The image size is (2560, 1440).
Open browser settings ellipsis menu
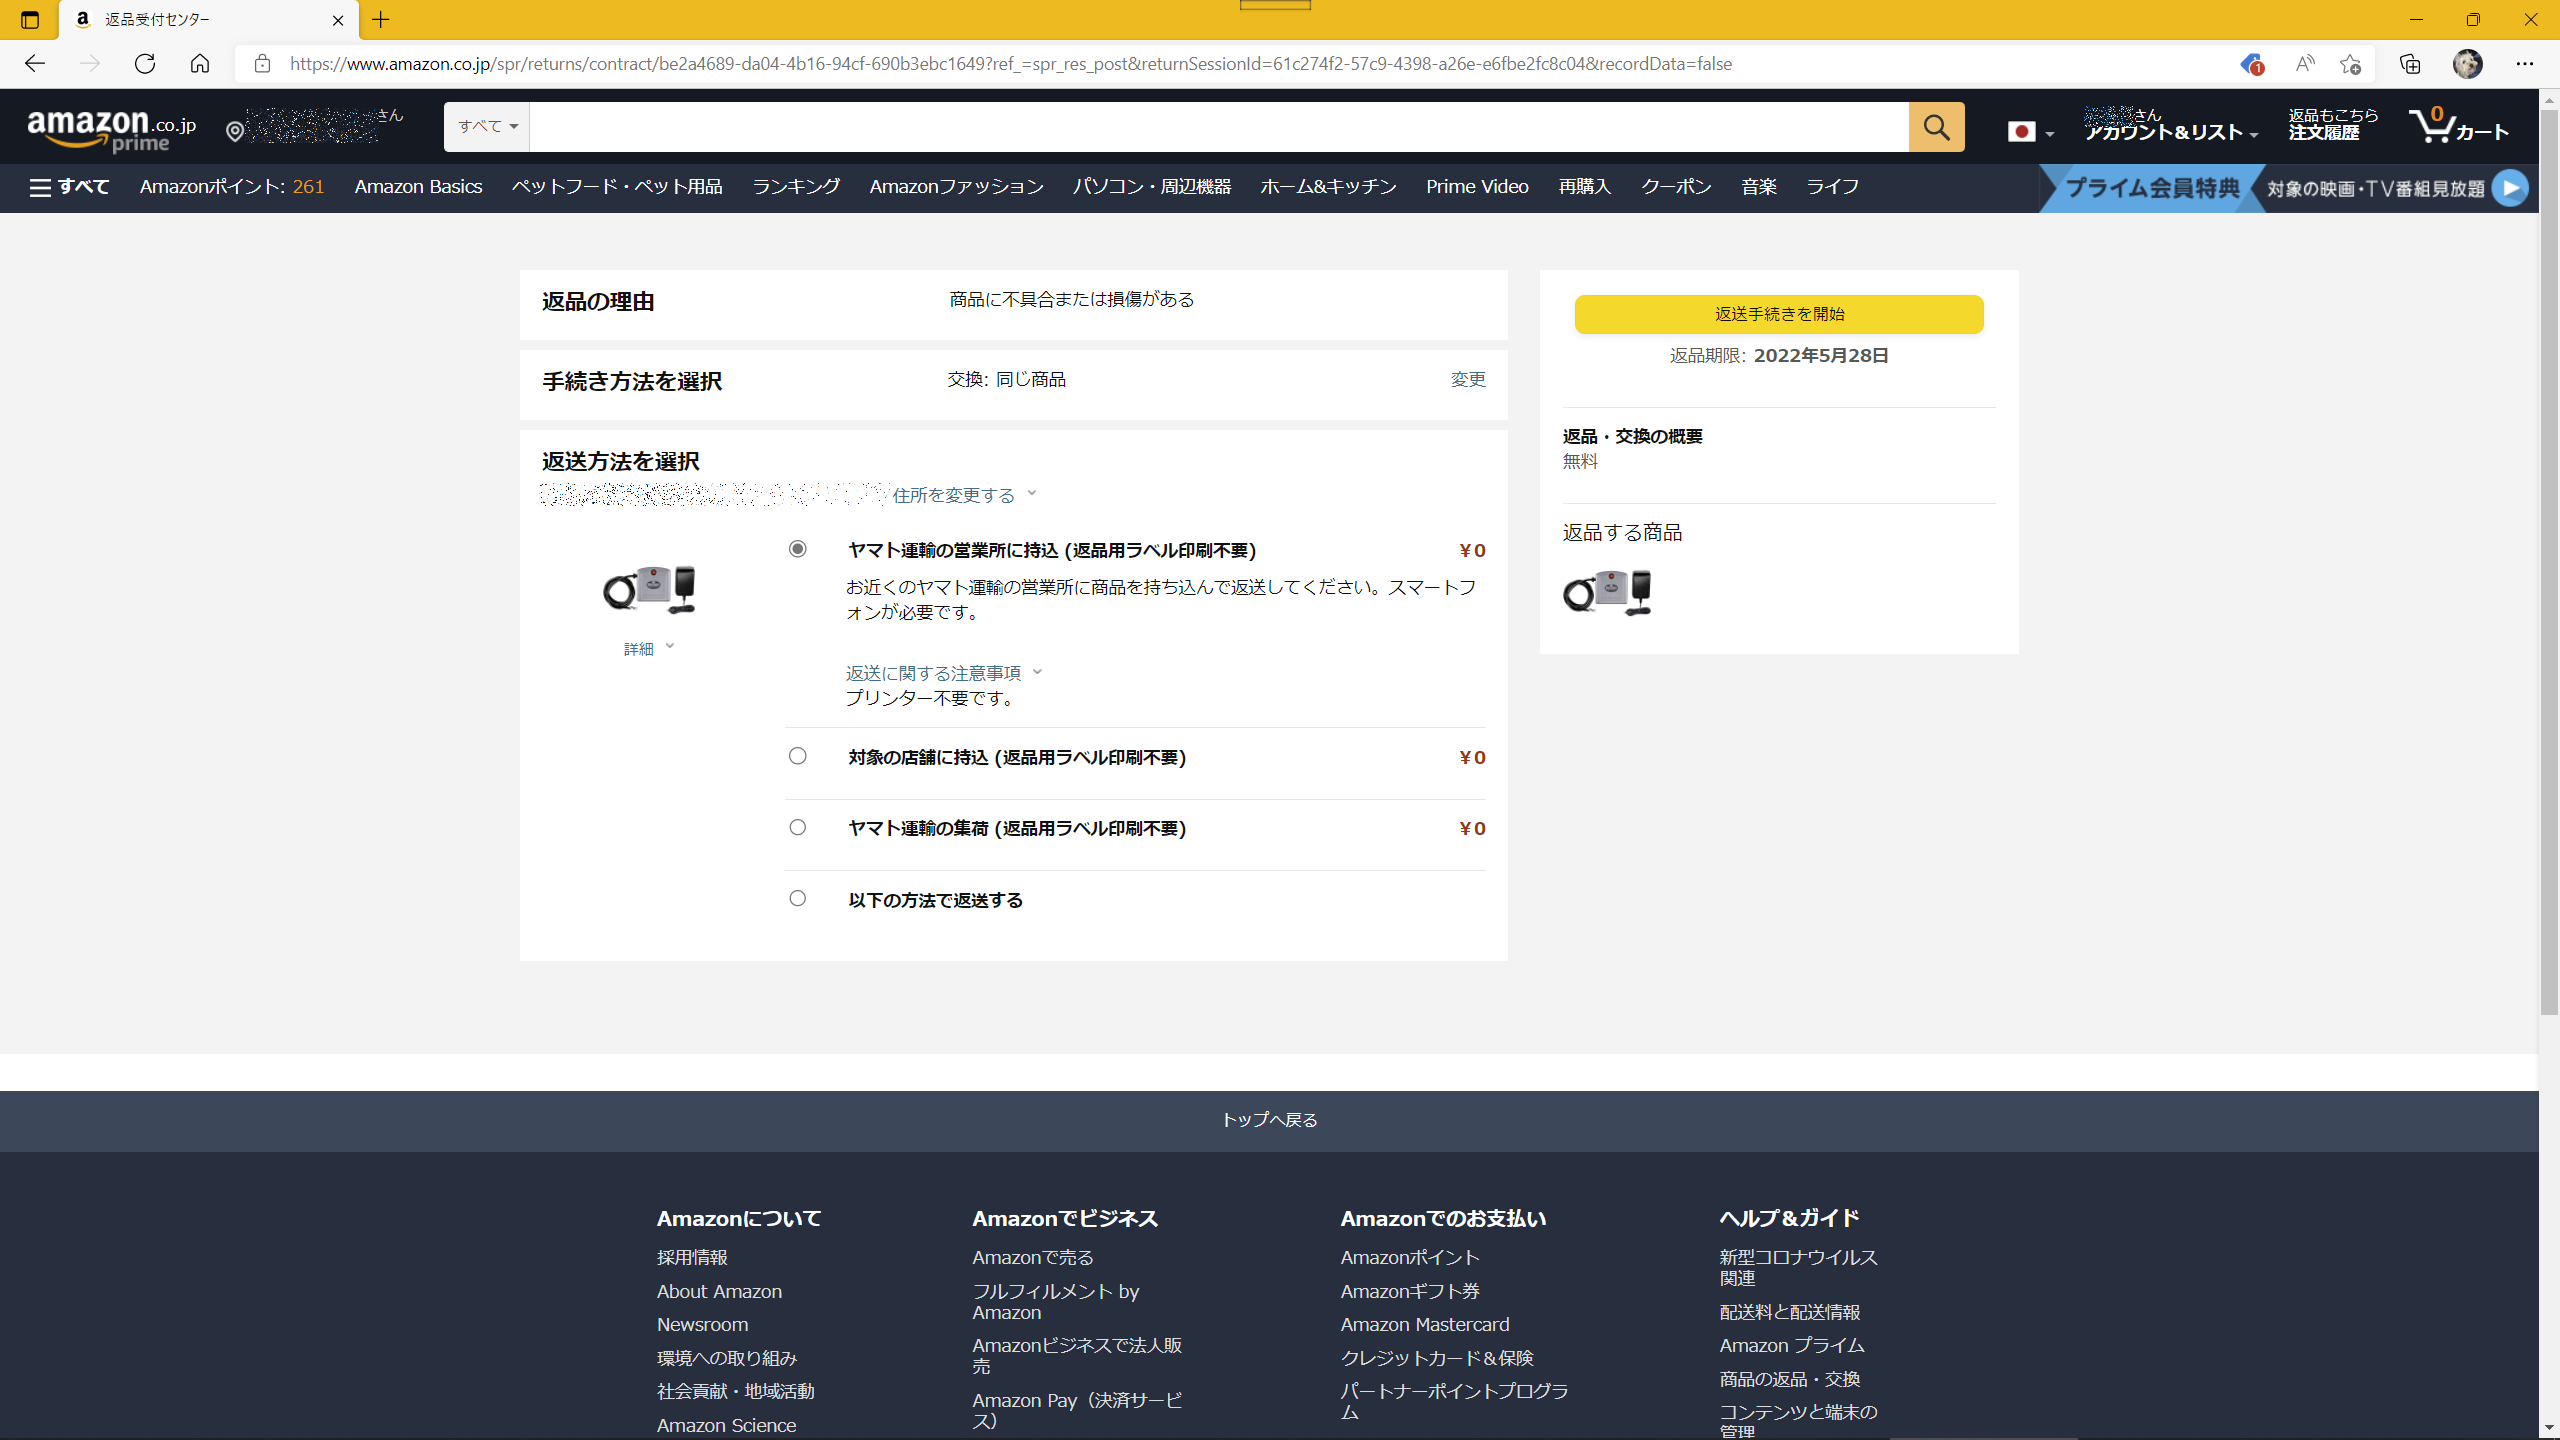pyautogui.click(x=2525, y=64)
